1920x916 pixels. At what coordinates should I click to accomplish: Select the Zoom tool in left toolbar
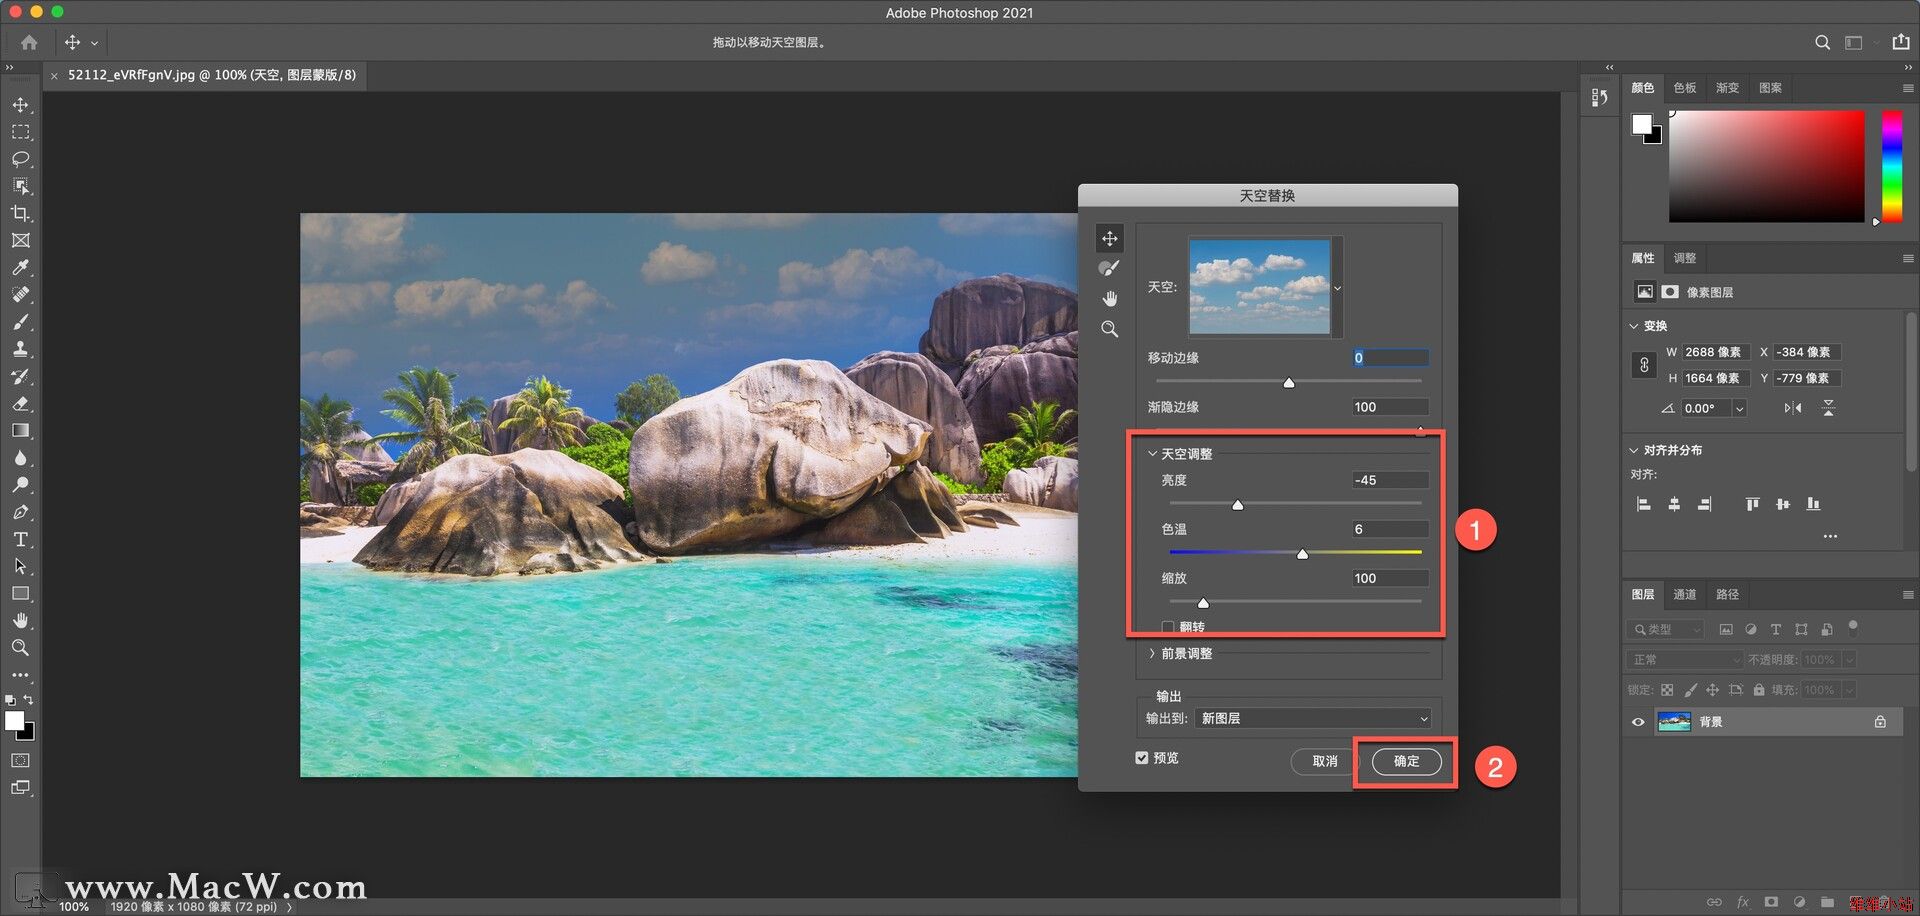tap(20, 647)
